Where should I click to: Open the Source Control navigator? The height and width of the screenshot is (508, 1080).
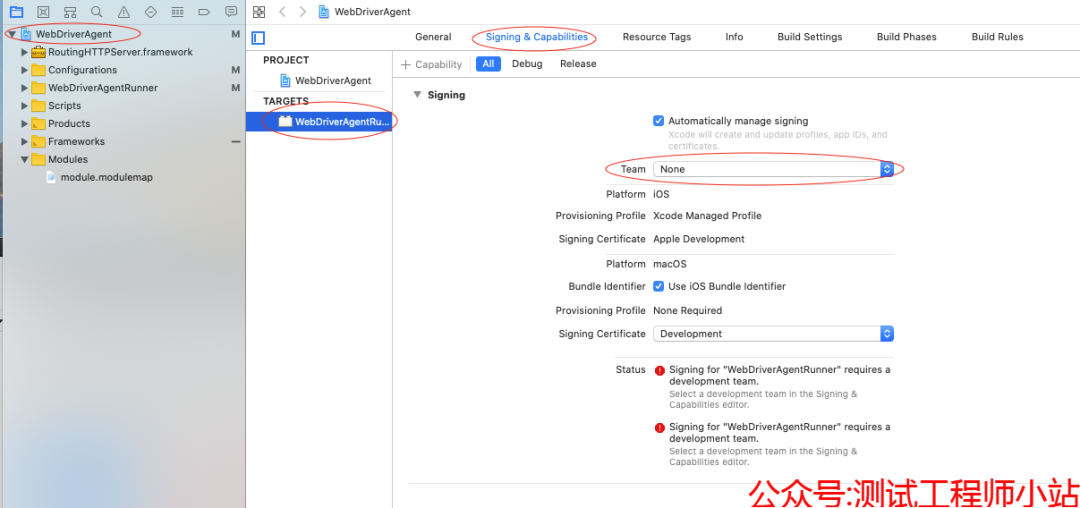pyautogui.click(x=43, y=12)
